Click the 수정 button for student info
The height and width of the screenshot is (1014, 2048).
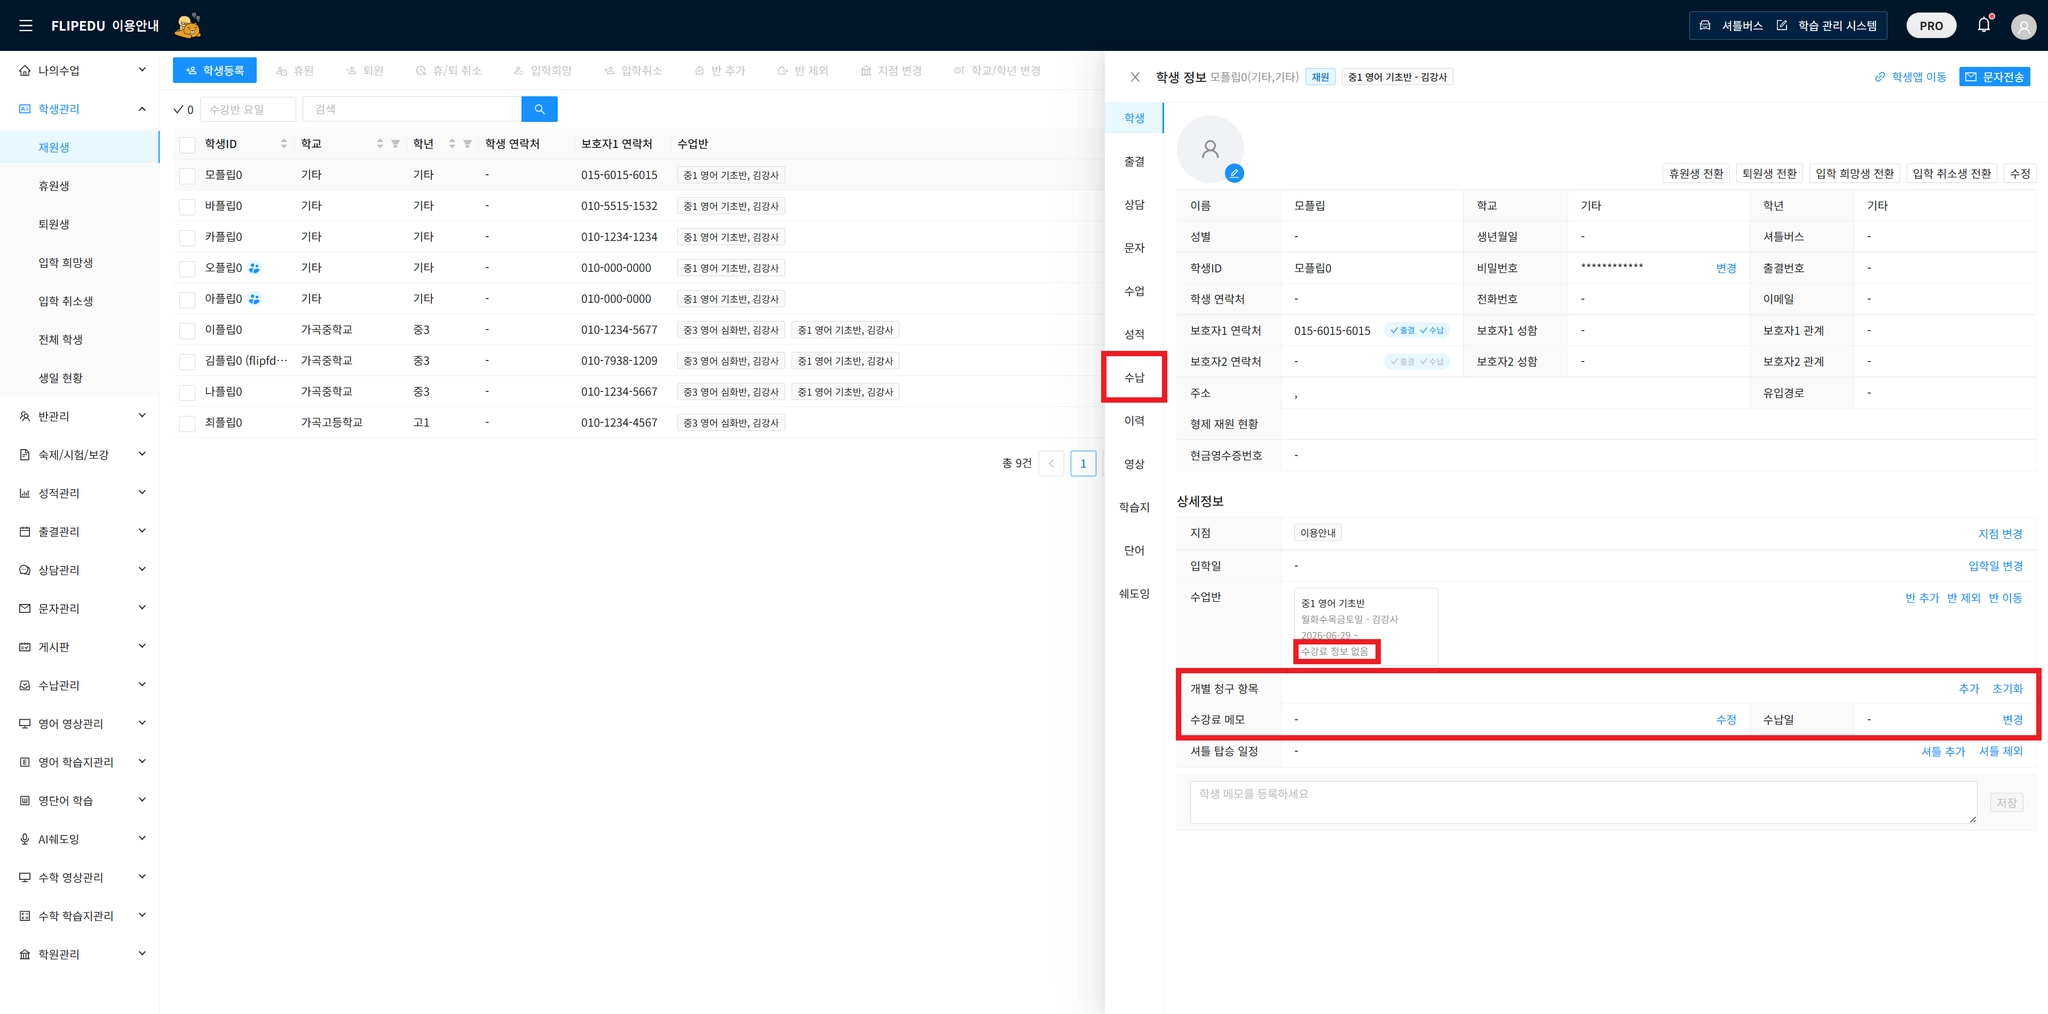coord(2020,174)
